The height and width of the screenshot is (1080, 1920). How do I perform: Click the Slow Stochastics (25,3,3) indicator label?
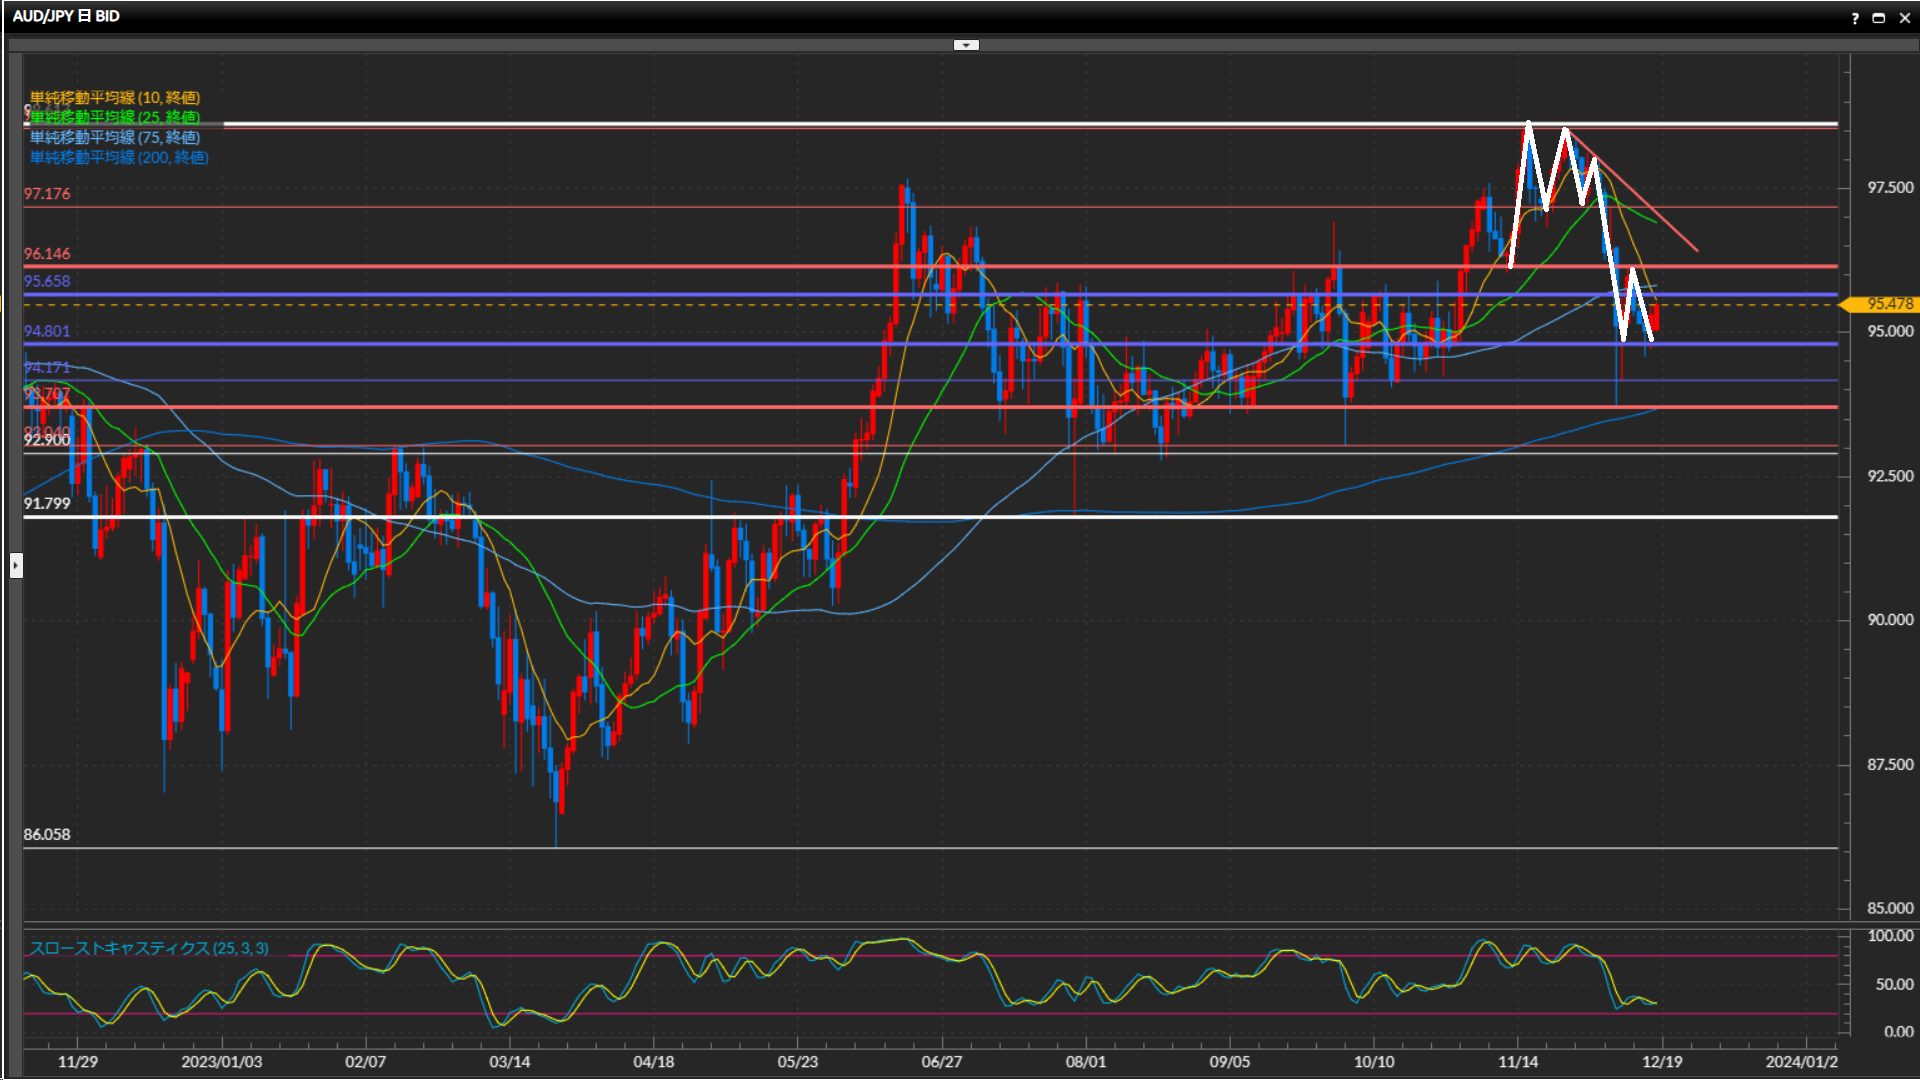148,948
